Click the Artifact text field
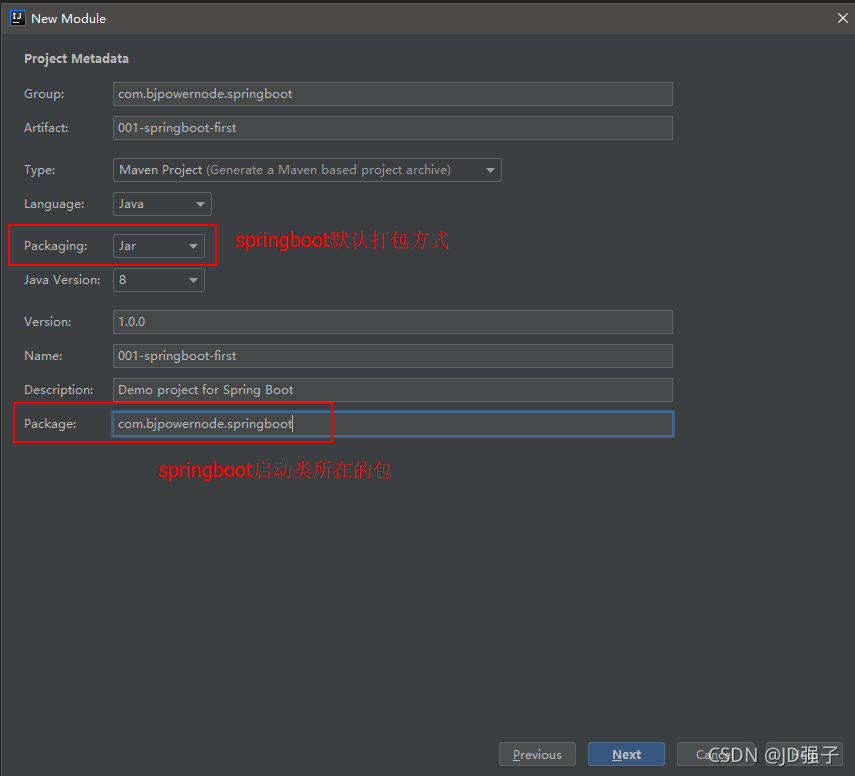855x776 pixels. pyautogui.click(x=393, y=128)
